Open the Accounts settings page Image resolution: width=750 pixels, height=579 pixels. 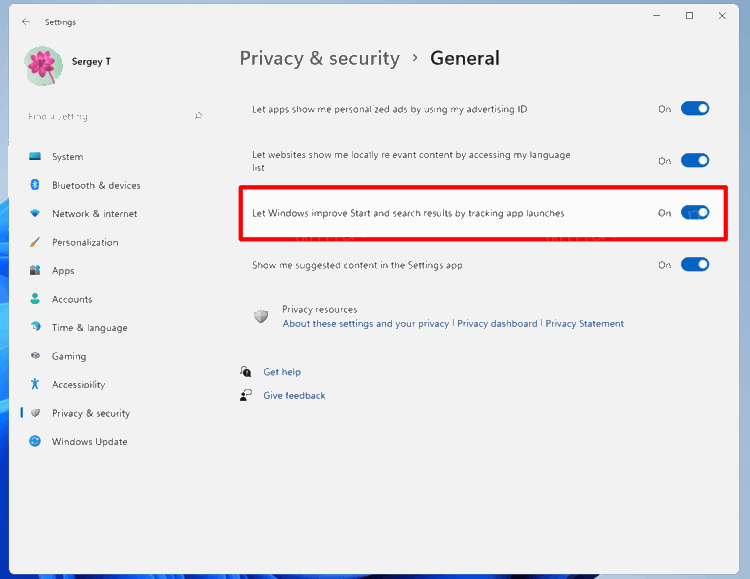72,299
